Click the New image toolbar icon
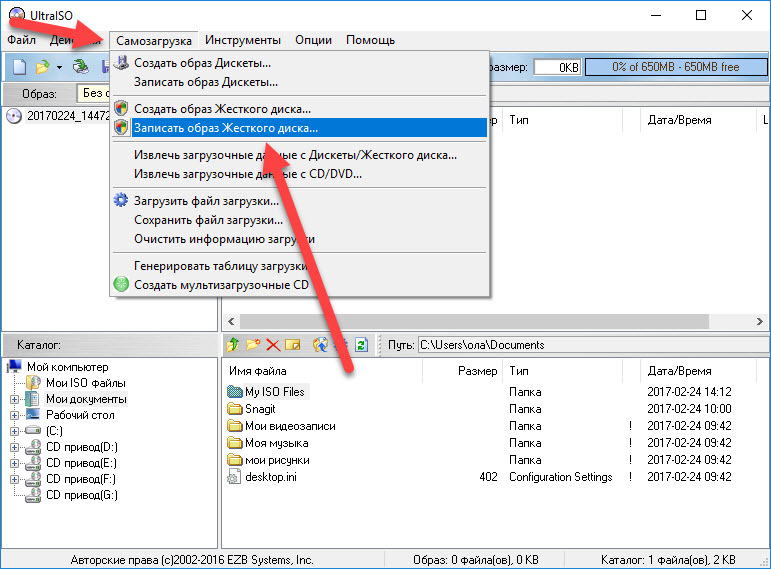 [x=19, y=67]
